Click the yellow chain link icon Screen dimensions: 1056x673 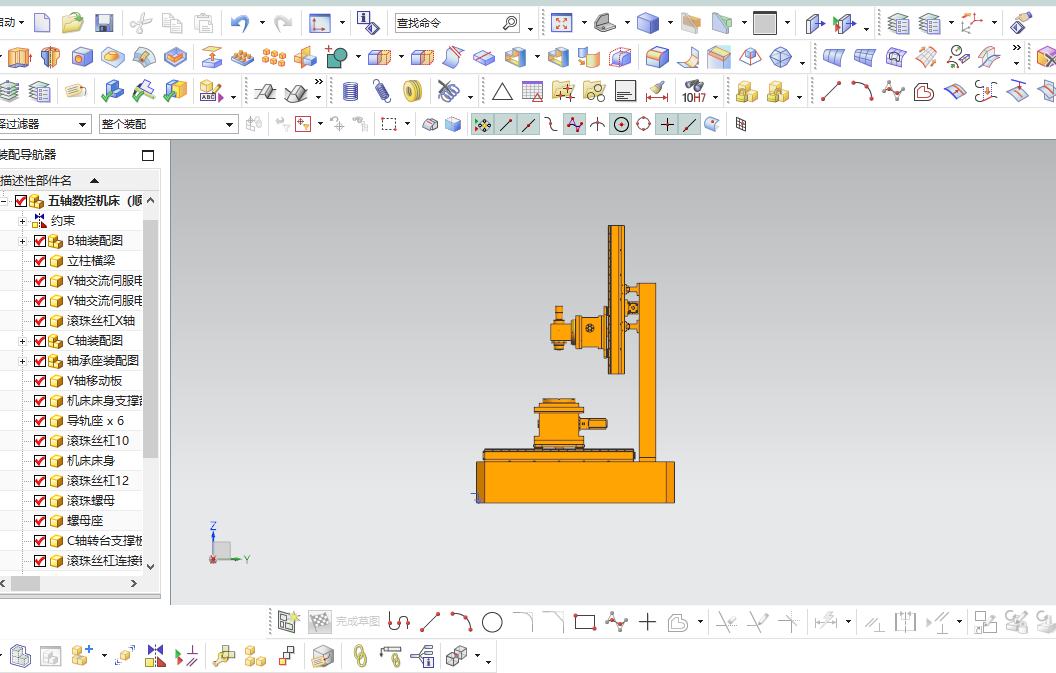pyautogui.click(x=360, y=655)
